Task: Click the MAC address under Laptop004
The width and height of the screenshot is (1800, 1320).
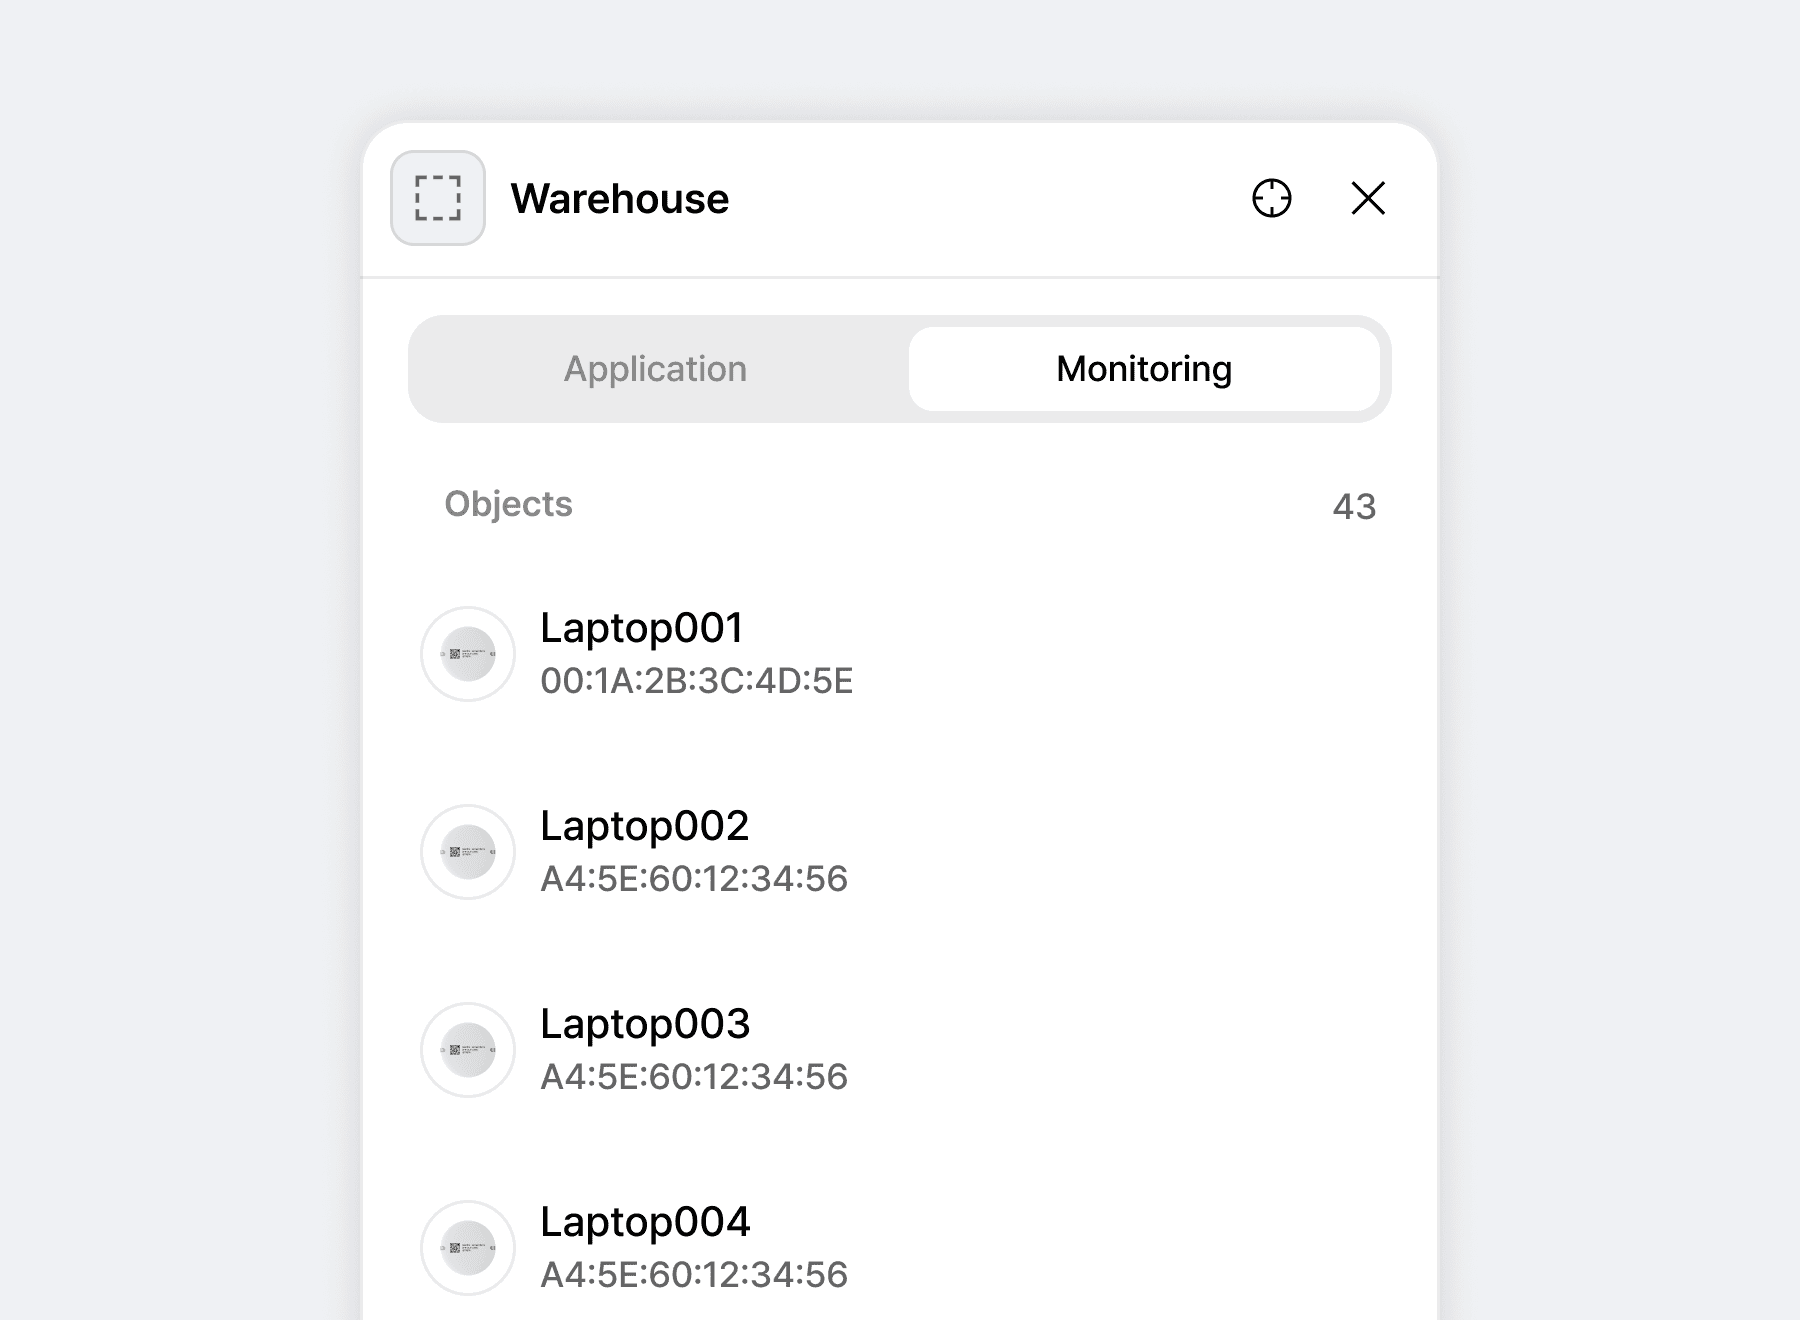Action: coord(693,1275)
